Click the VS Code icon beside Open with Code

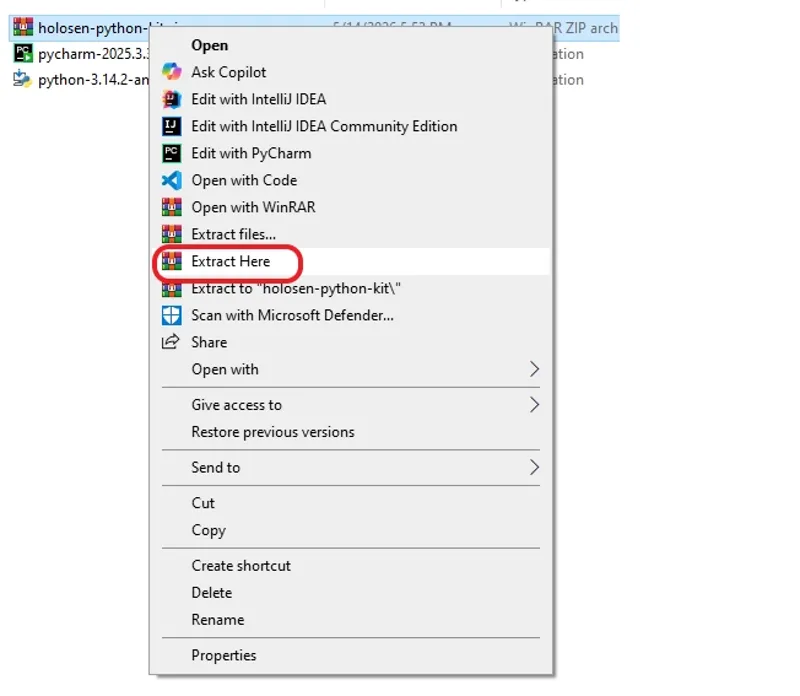point(171,180)
